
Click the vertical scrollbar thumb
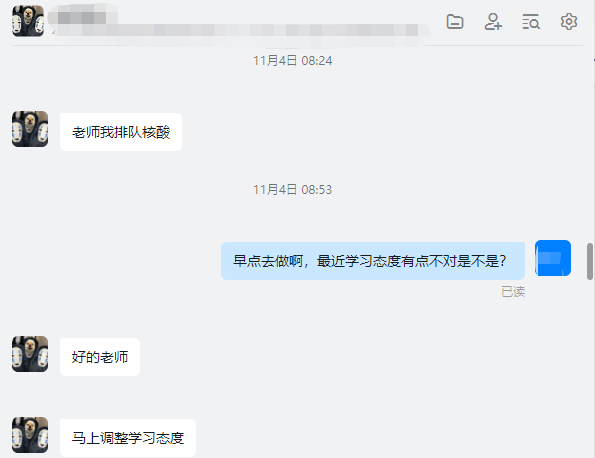pos(590,262)
